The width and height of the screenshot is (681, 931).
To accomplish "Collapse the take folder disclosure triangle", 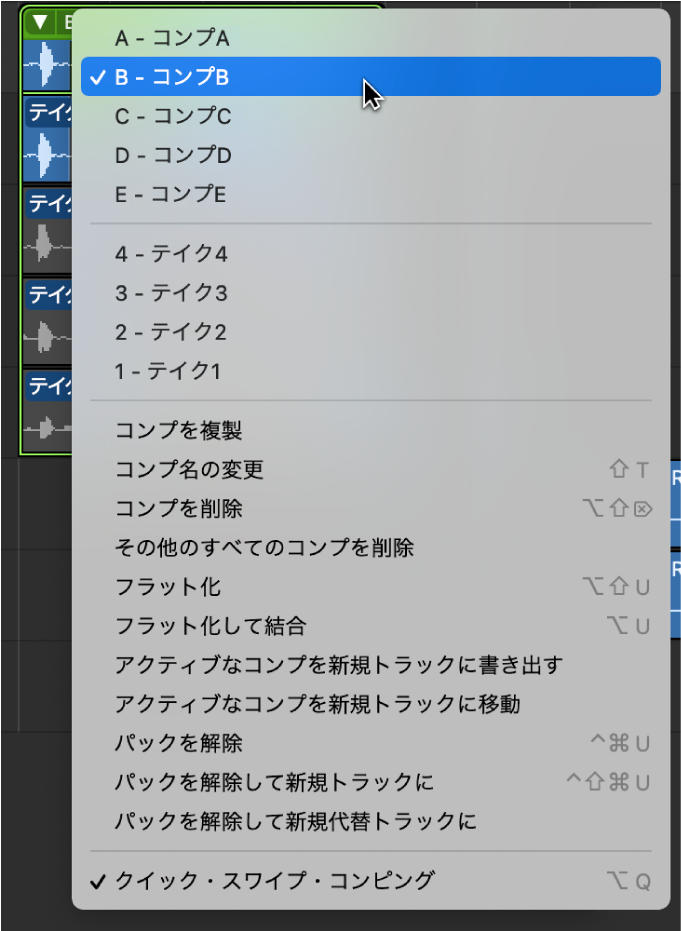I will (40, 23).
